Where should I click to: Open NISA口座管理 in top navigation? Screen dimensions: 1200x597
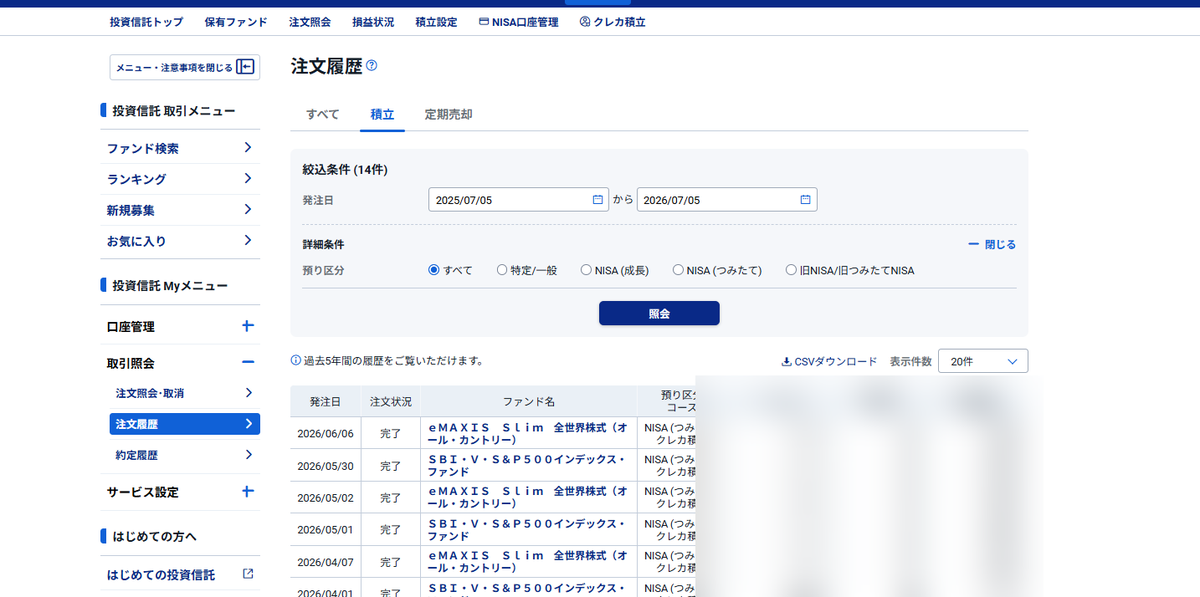tap(519, 22)
